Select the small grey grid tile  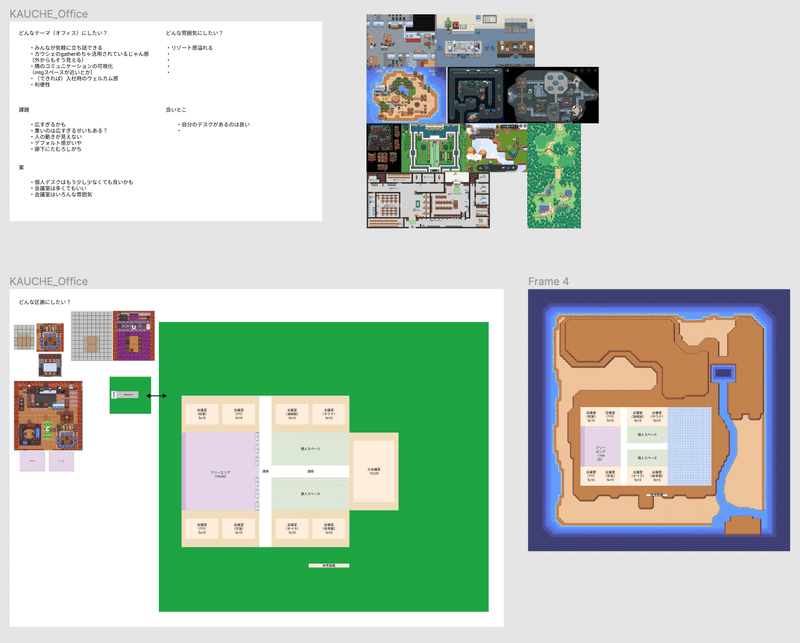click(24, 337)
